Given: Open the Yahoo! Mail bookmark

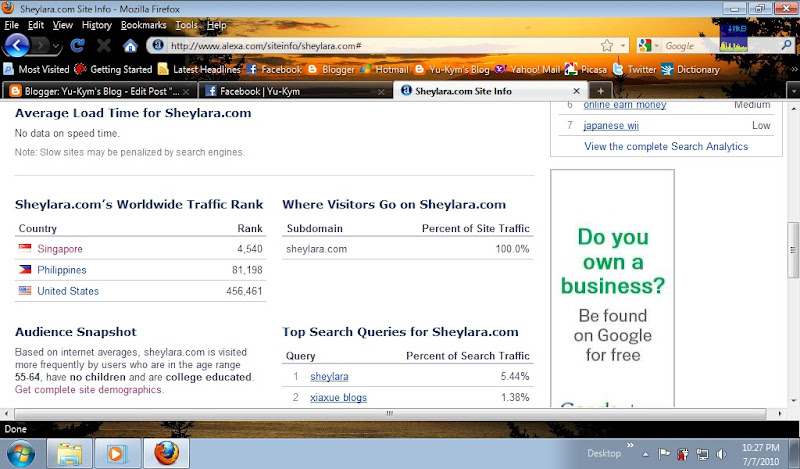Looking at the screenshot, I should (x=527, y=69).
